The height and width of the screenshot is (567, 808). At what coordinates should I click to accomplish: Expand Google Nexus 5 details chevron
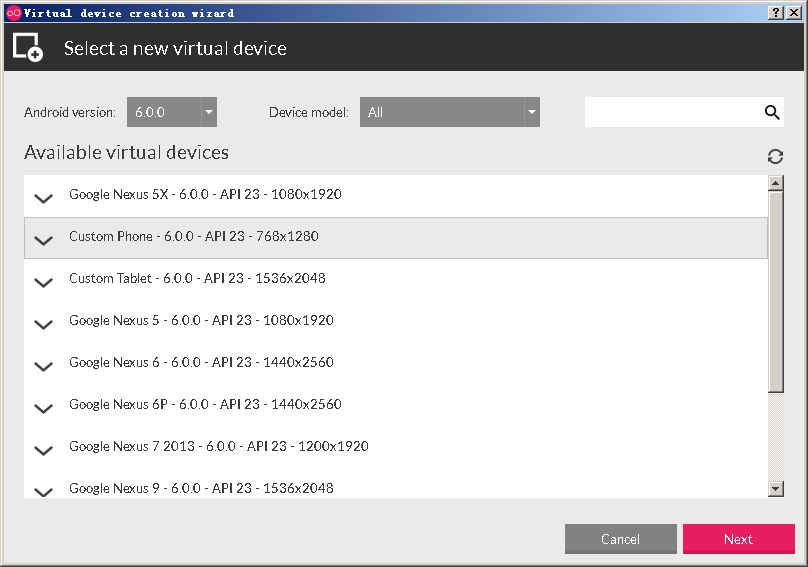pyautogui.click(x=44, y=325)
